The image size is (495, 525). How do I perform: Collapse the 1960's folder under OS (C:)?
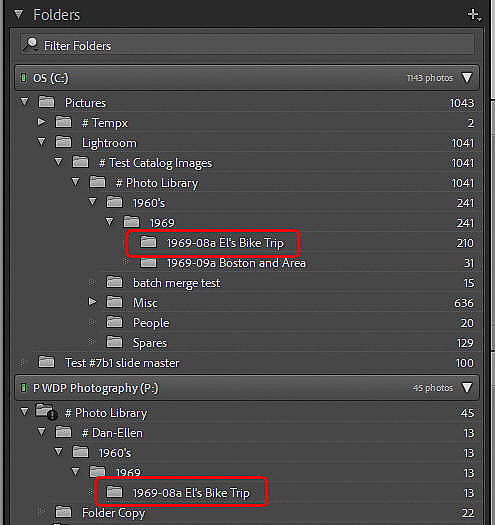point(93,202)
